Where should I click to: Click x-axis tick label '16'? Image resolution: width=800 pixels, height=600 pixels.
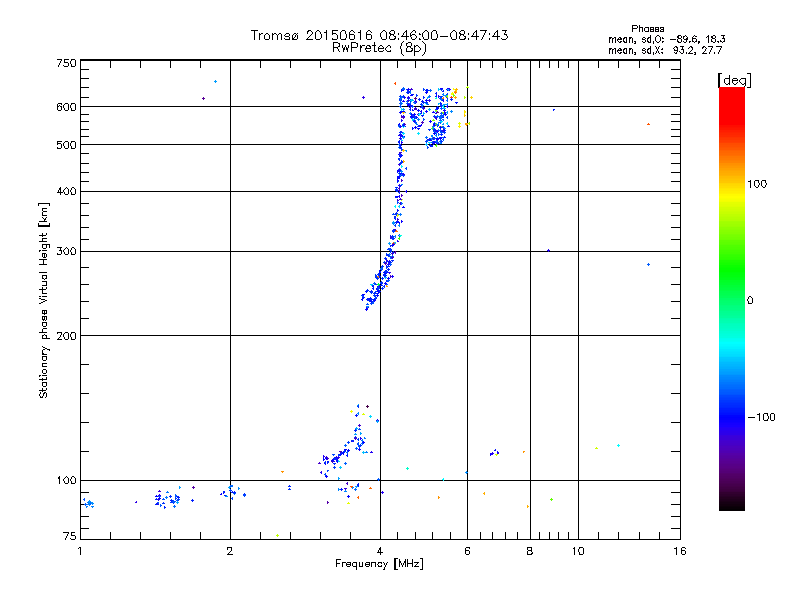(x=680, y=551)
